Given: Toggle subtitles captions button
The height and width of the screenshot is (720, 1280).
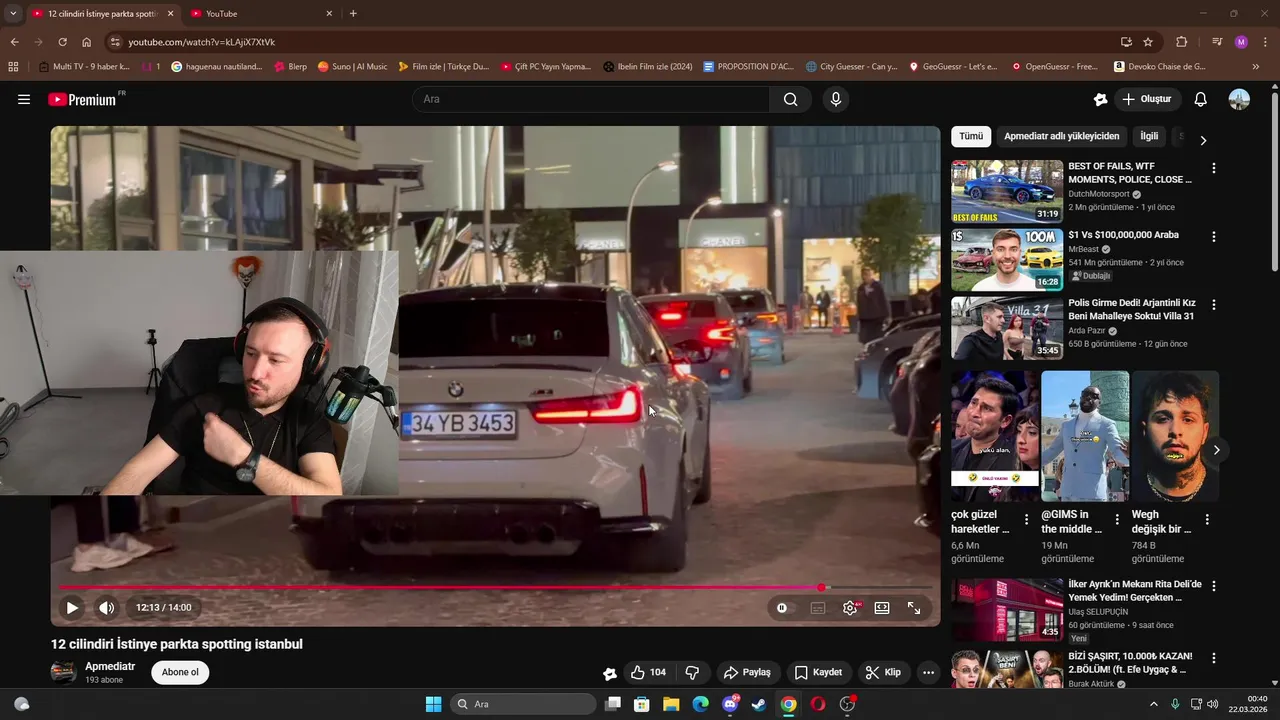Looking at the screenshot, I should 818,607.
